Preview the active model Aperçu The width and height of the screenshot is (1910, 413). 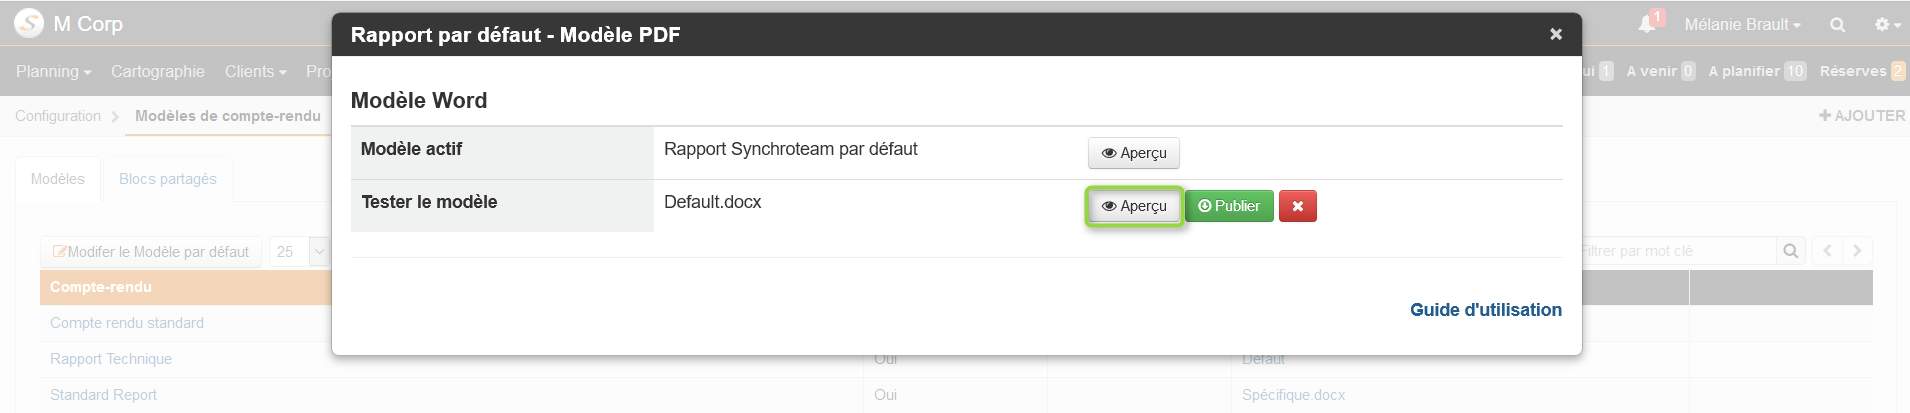pyautogui.click(x=1134, y=153)
